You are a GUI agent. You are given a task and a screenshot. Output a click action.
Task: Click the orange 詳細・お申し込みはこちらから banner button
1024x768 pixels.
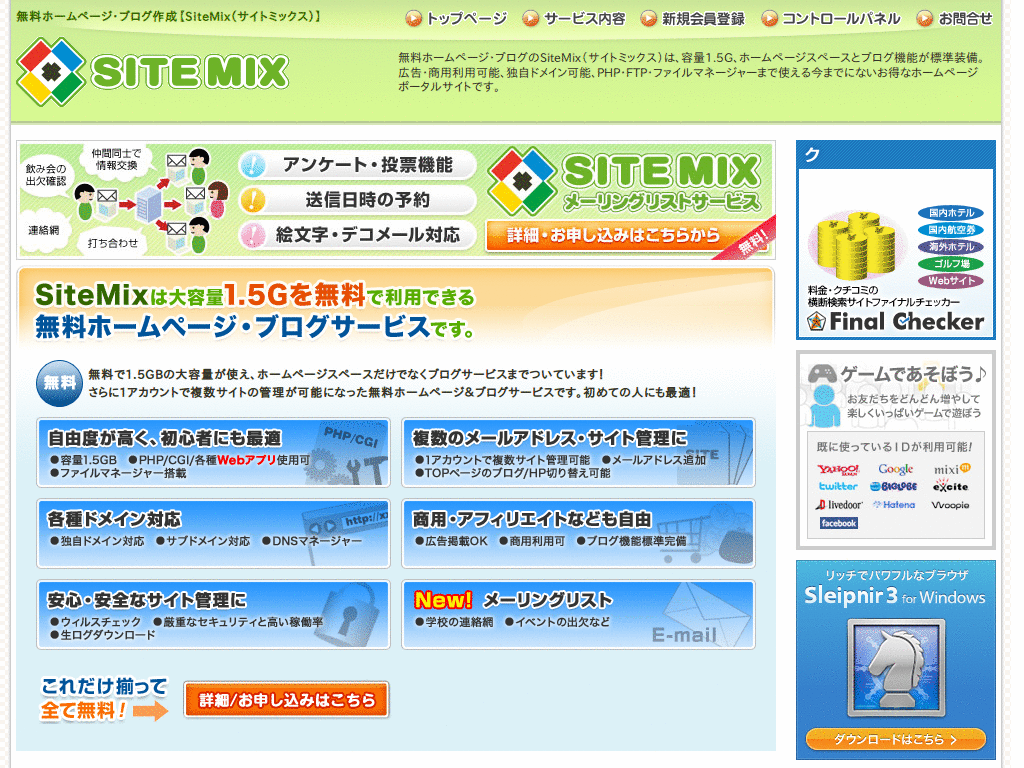[613, 235]
